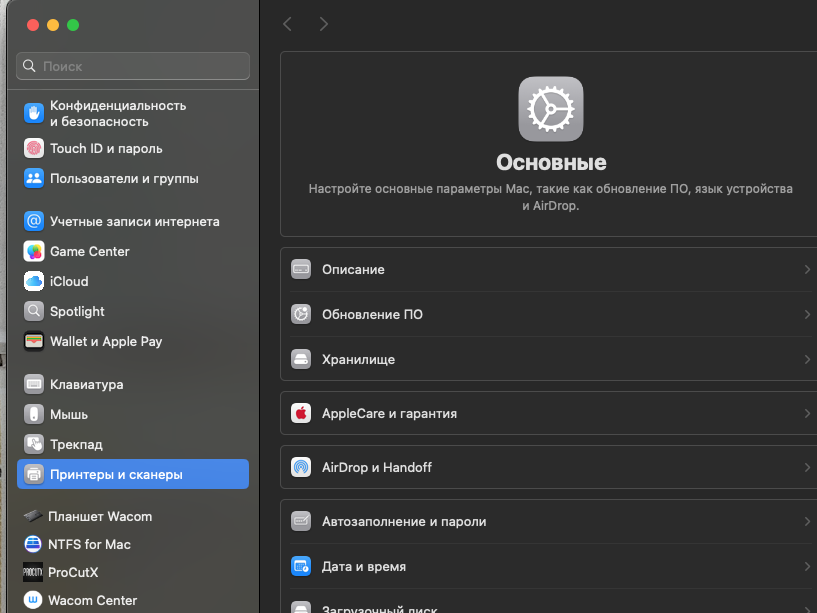
Task: Click the Хранилище disk icon
Action: tap(301, 359)
